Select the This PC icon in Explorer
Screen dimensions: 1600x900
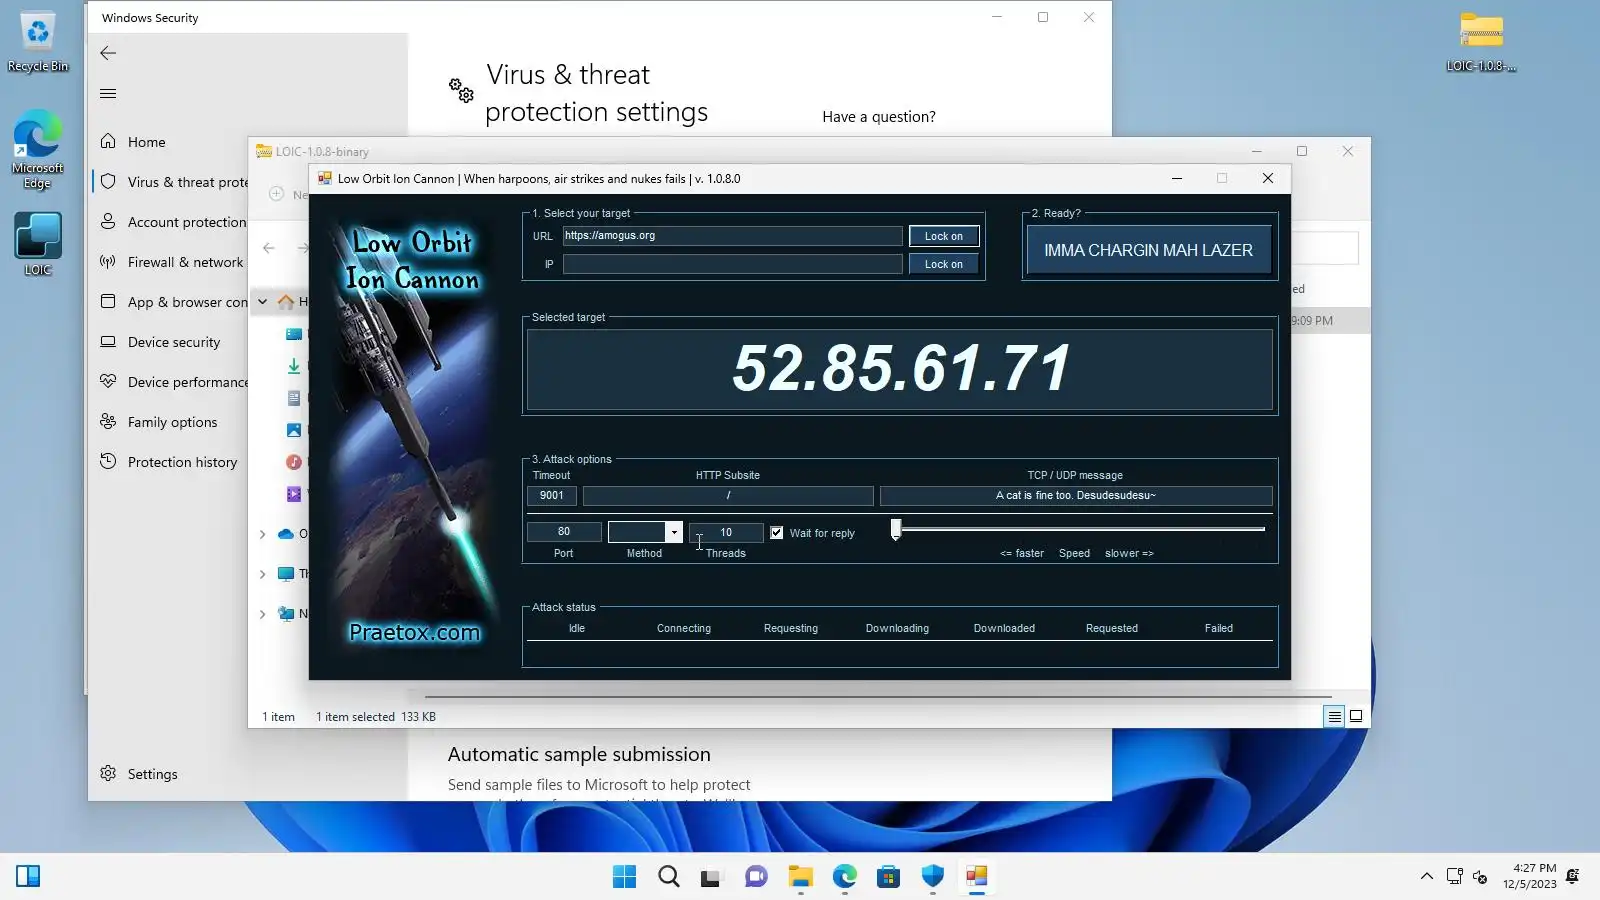click(x=286, y=574)
